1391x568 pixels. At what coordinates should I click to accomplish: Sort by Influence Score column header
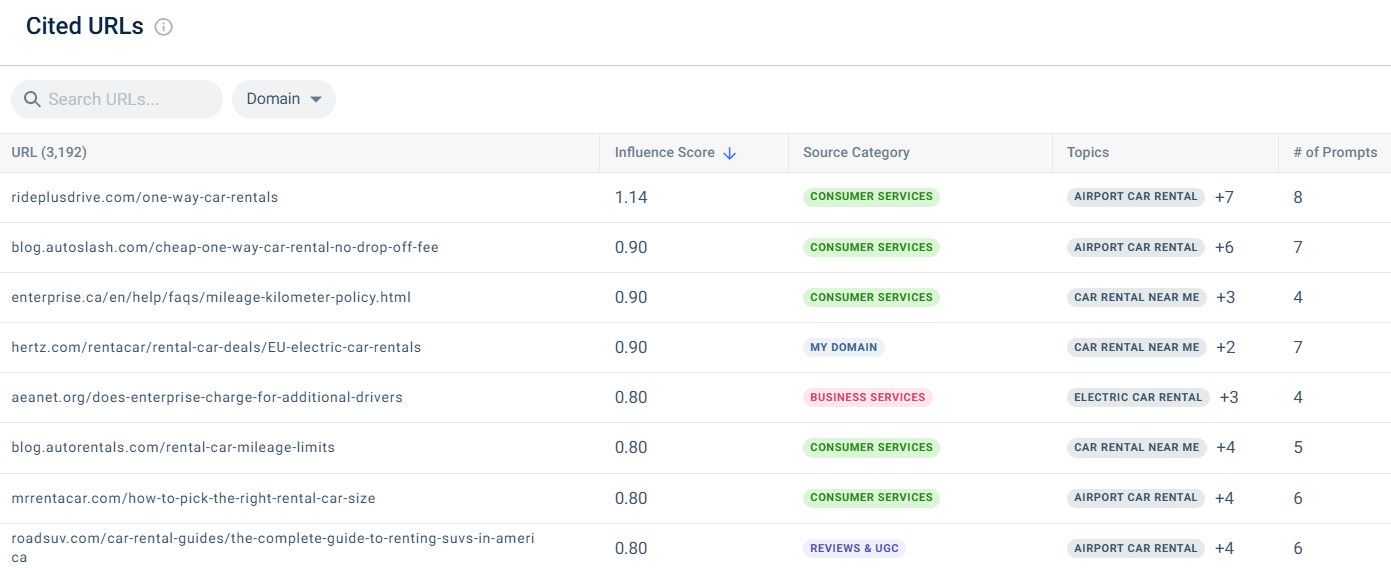(665, 153)
